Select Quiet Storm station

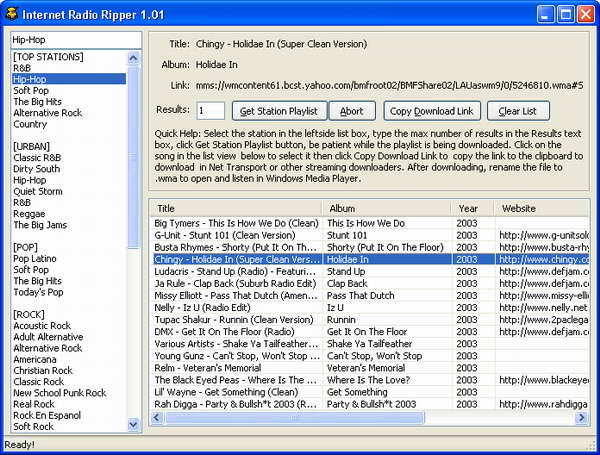(x=38, y=191)
